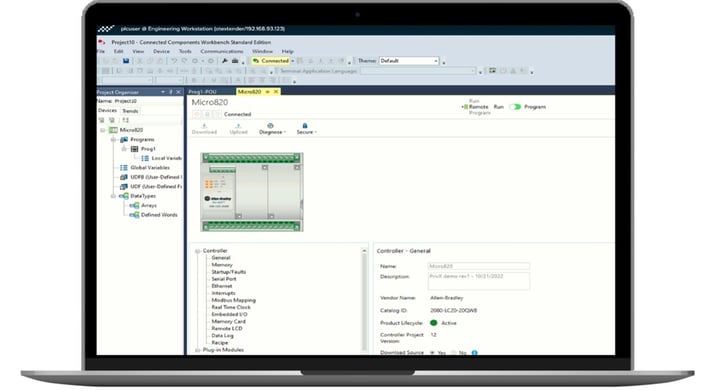Image resolution: width=704 pixels, height=391 pixels.
Task: Click the Secure lock icon
Action: coord(305,126)
